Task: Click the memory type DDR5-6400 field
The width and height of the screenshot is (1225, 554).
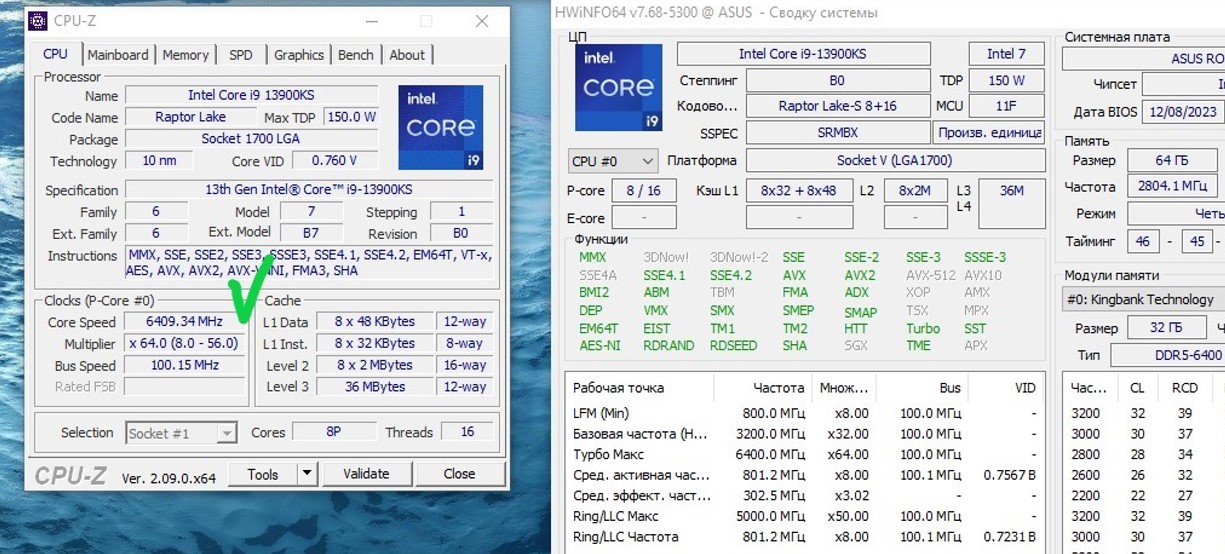Action: tap(1167, 355)
